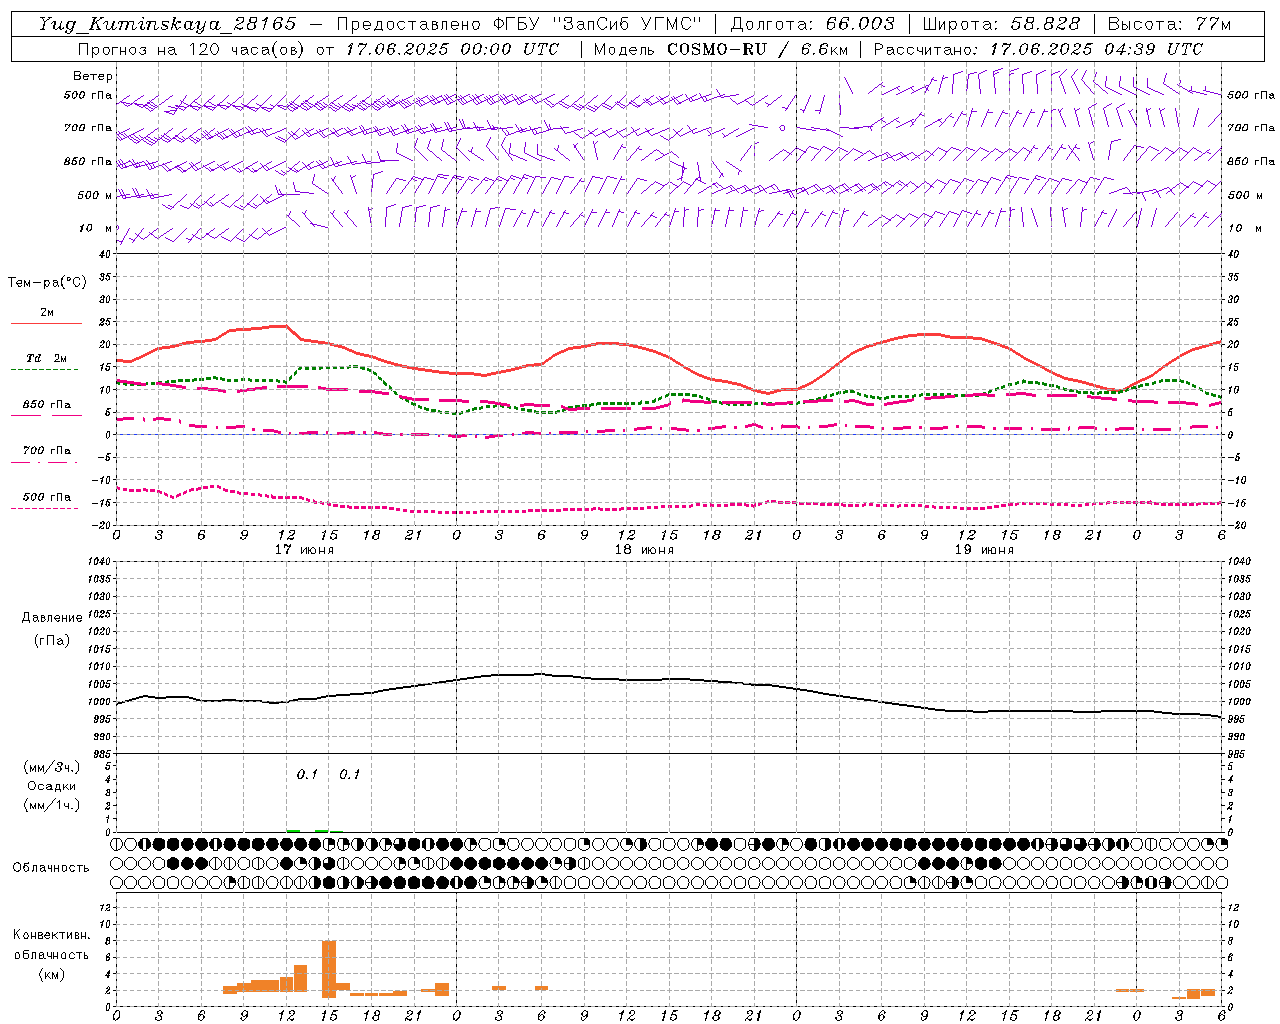Click the Осадки precipitation label

click(52, 786)
